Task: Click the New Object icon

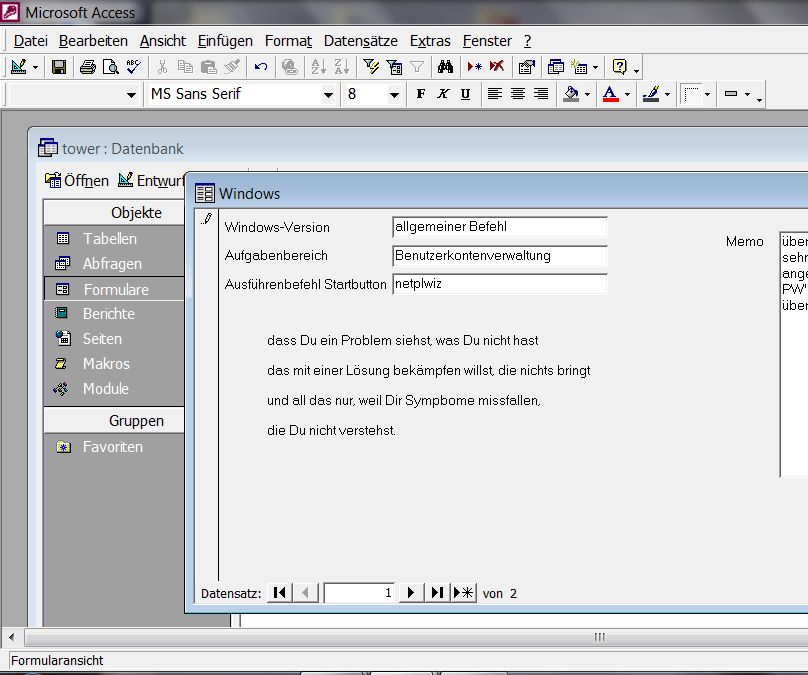Action: pyautogui.click(x=579, y=67)
